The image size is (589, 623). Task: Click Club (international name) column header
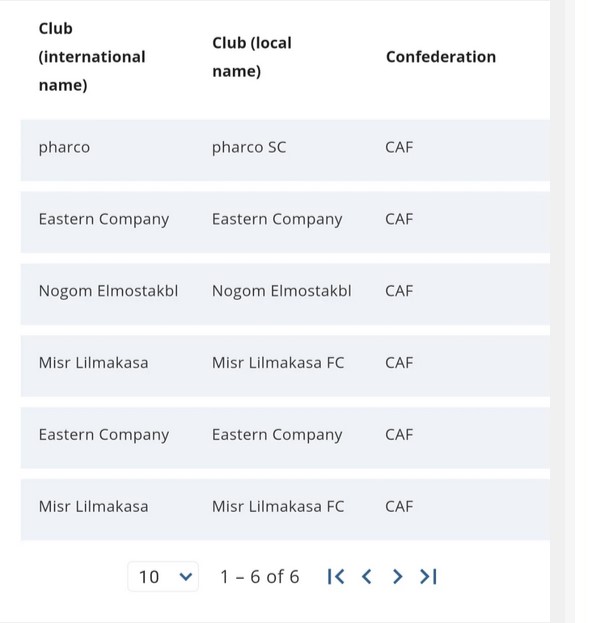click(x=92, y=57)
